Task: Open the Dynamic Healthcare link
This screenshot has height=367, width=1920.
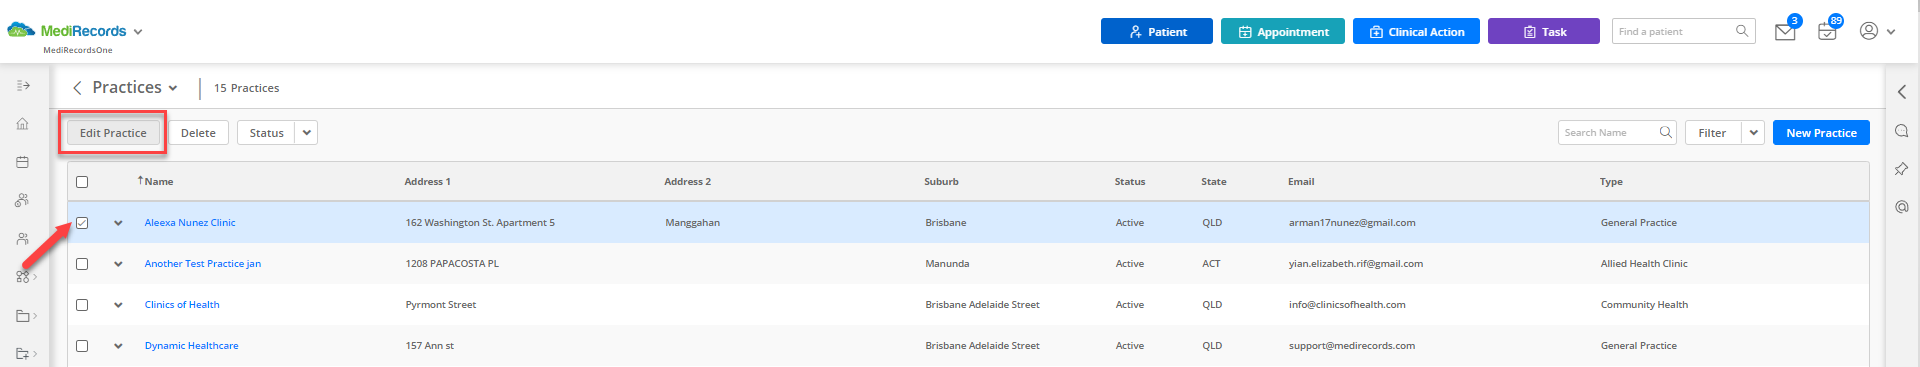Action: point(192,346)
